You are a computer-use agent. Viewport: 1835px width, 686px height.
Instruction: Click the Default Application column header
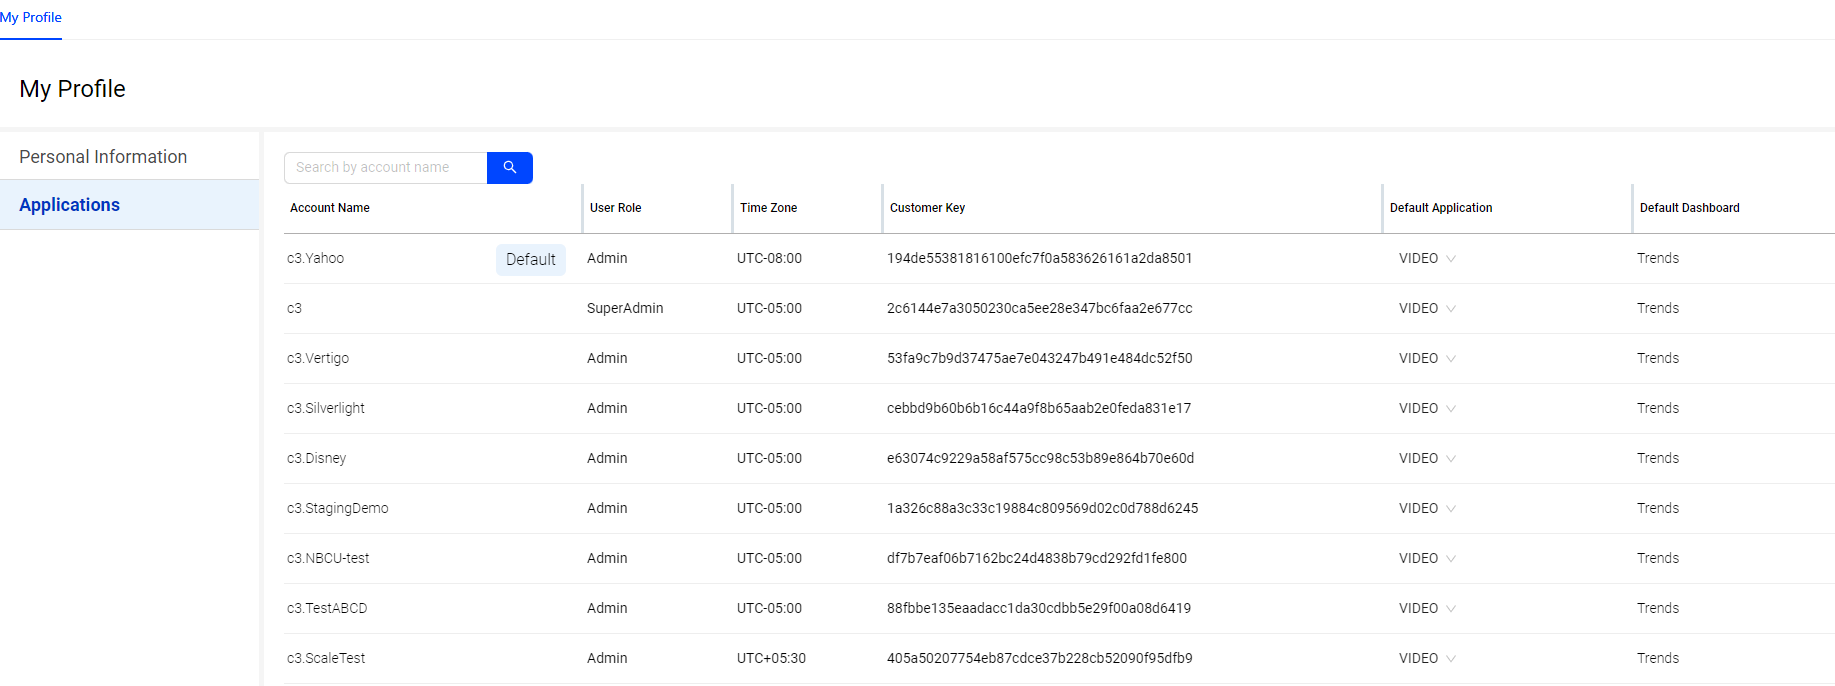coord(1441,208)
